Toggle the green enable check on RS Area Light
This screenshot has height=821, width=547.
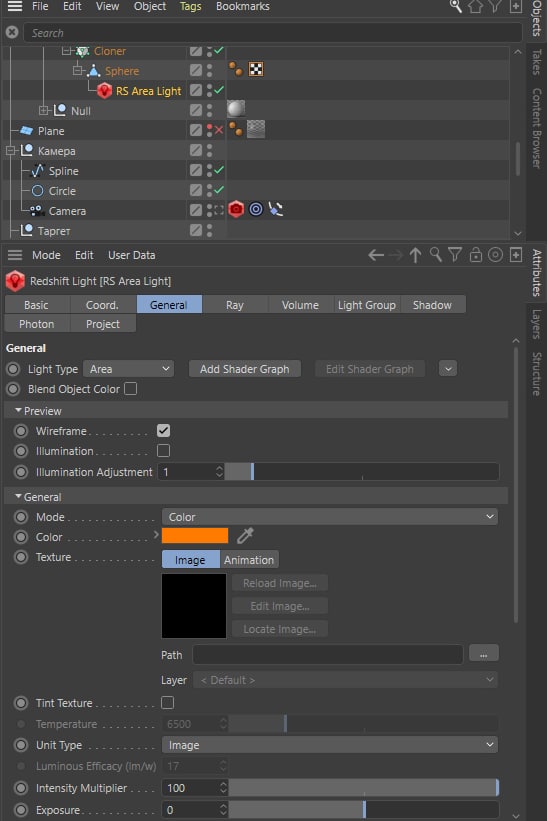pyautogui.click(x=219, y=90)
